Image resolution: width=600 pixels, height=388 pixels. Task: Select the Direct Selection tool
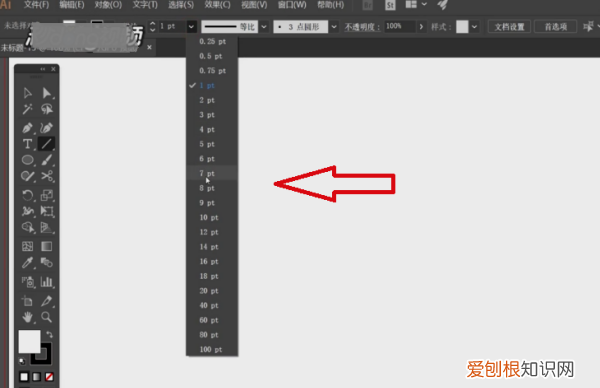[x=47, y=93]
